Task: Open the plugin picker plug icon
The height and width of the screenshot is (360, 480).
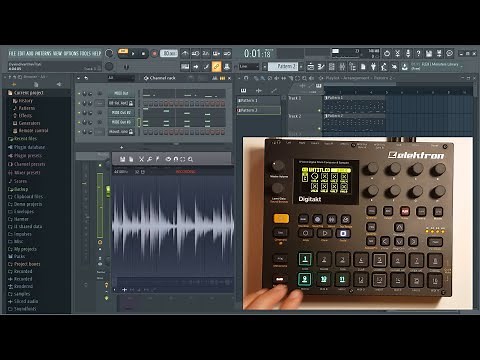Action: pos(373,67)
